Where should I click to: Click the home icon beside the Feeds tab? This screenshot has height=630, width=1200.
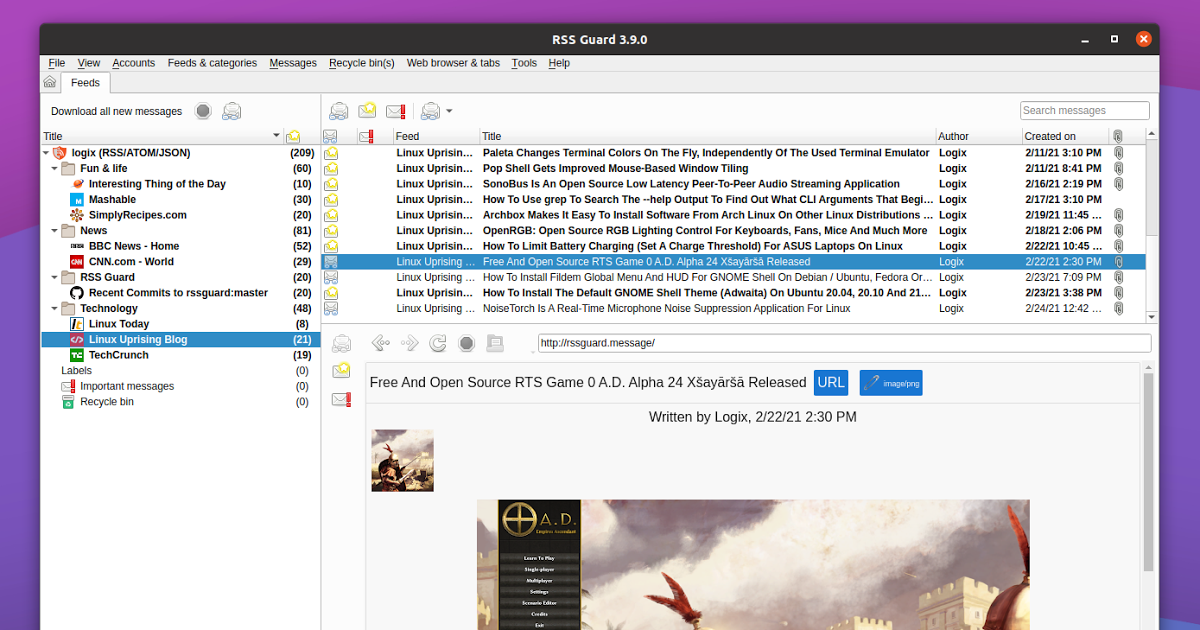50,82
